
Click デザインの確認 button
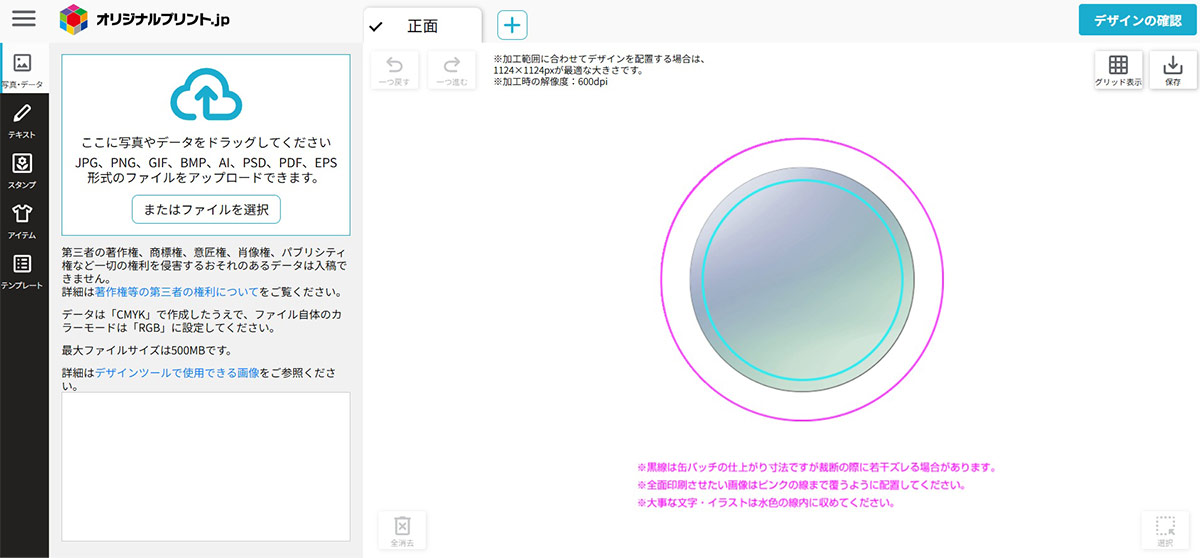click(1137, 20)
